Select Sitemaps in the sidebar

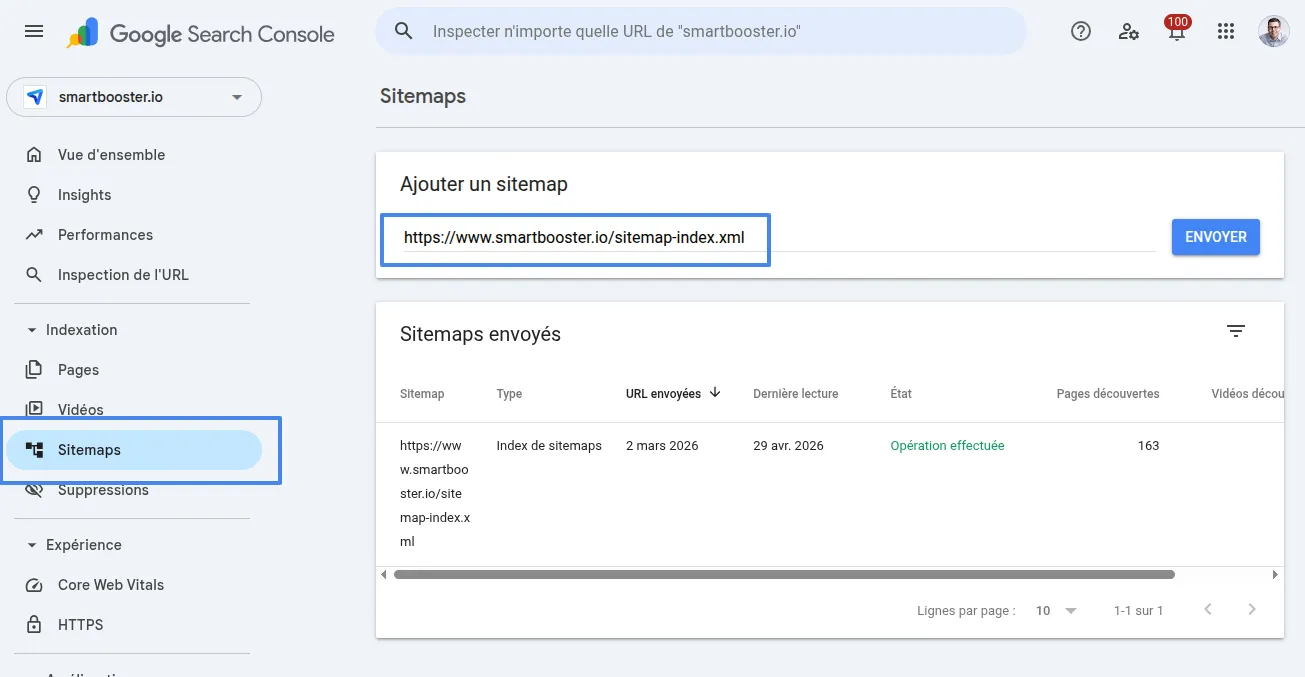[x=134, y=450]
